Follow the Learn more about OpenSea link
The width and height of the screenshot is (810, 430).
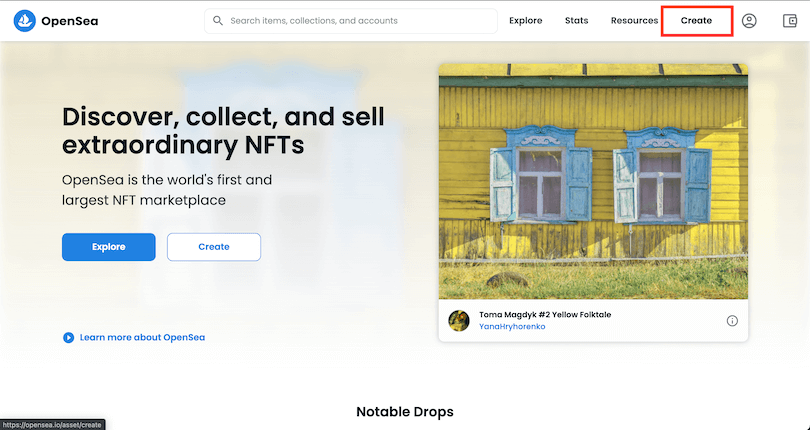coord(142,338)
